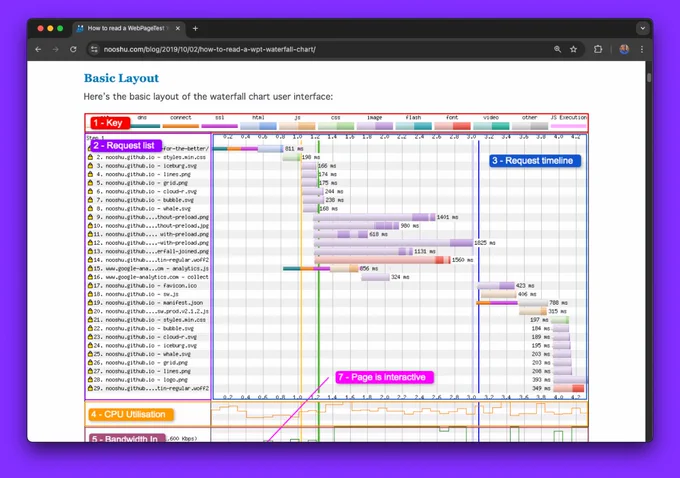Click the 'dns' legend color bar
The height and width of the screenshot is (478, 680).
[x=145, y=126]
